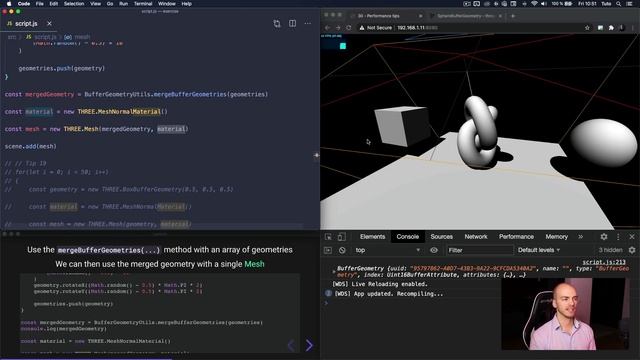This screenshot has height=360, width=640.
Task: Toggle the console sidebar
Action: click(328, 250)
